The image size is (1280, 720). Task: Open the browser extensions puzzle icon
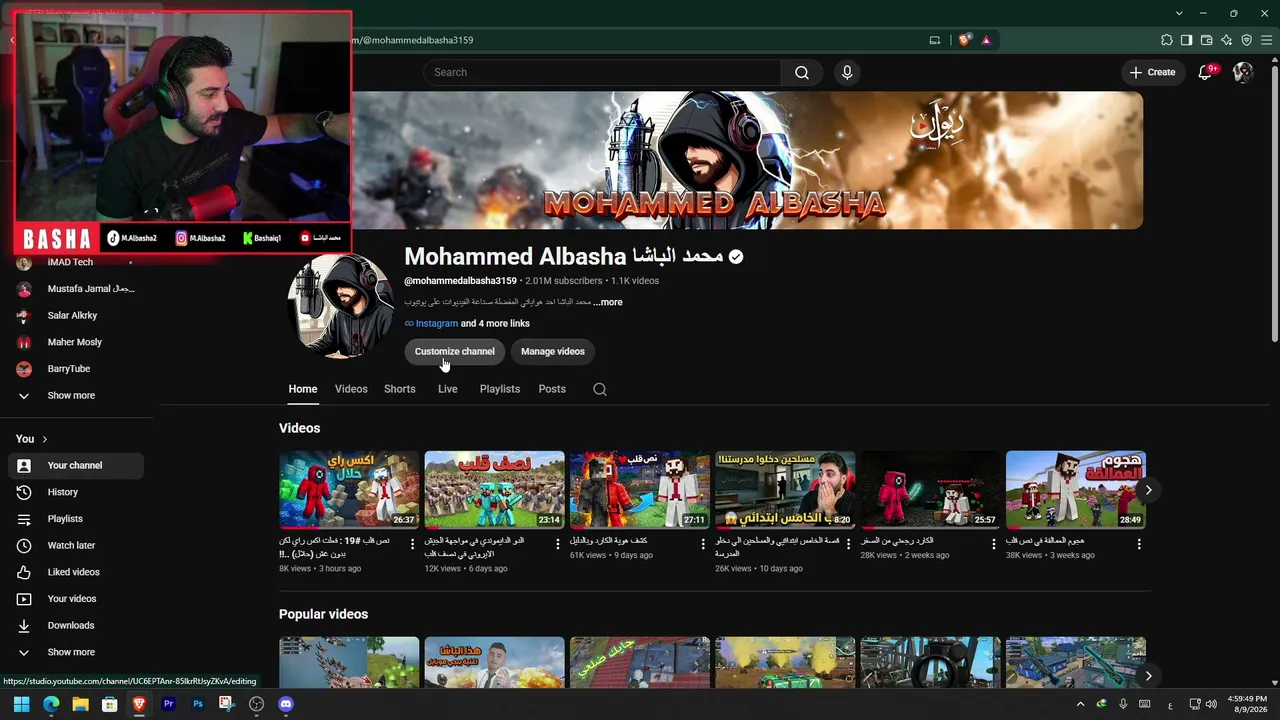tap(1166, 40)
